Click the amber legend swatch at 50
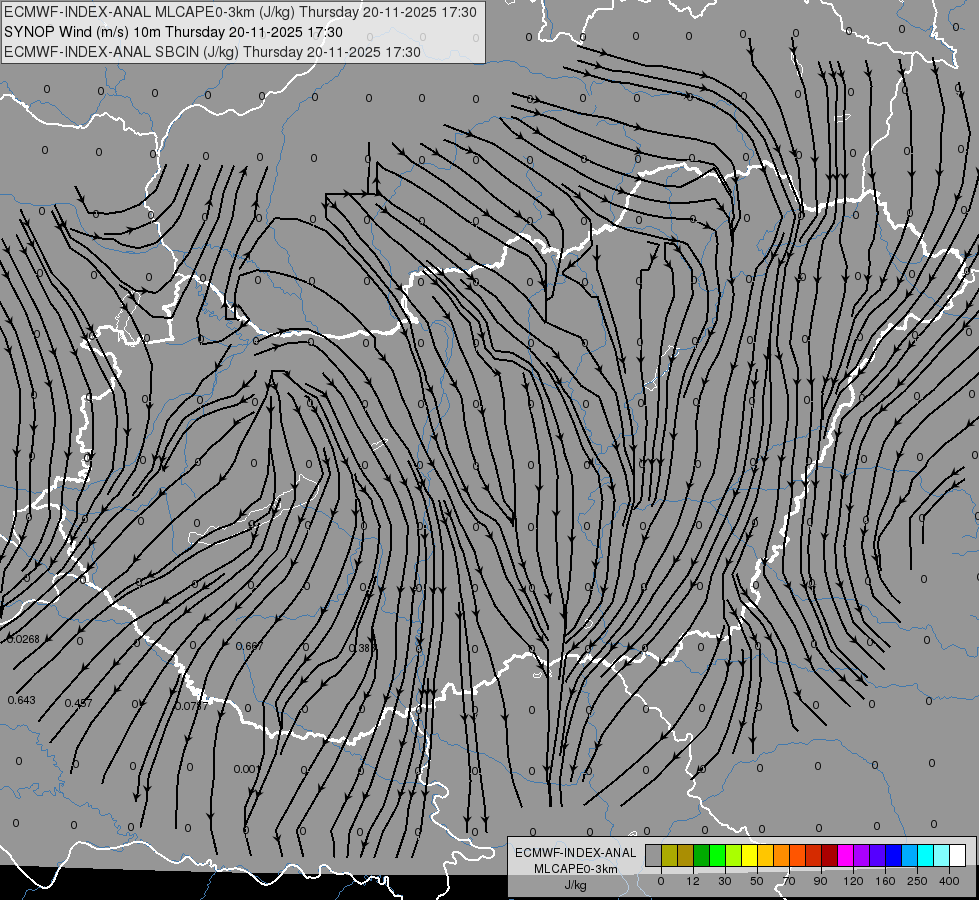This screenshot has width=979, height=900. 765,855
